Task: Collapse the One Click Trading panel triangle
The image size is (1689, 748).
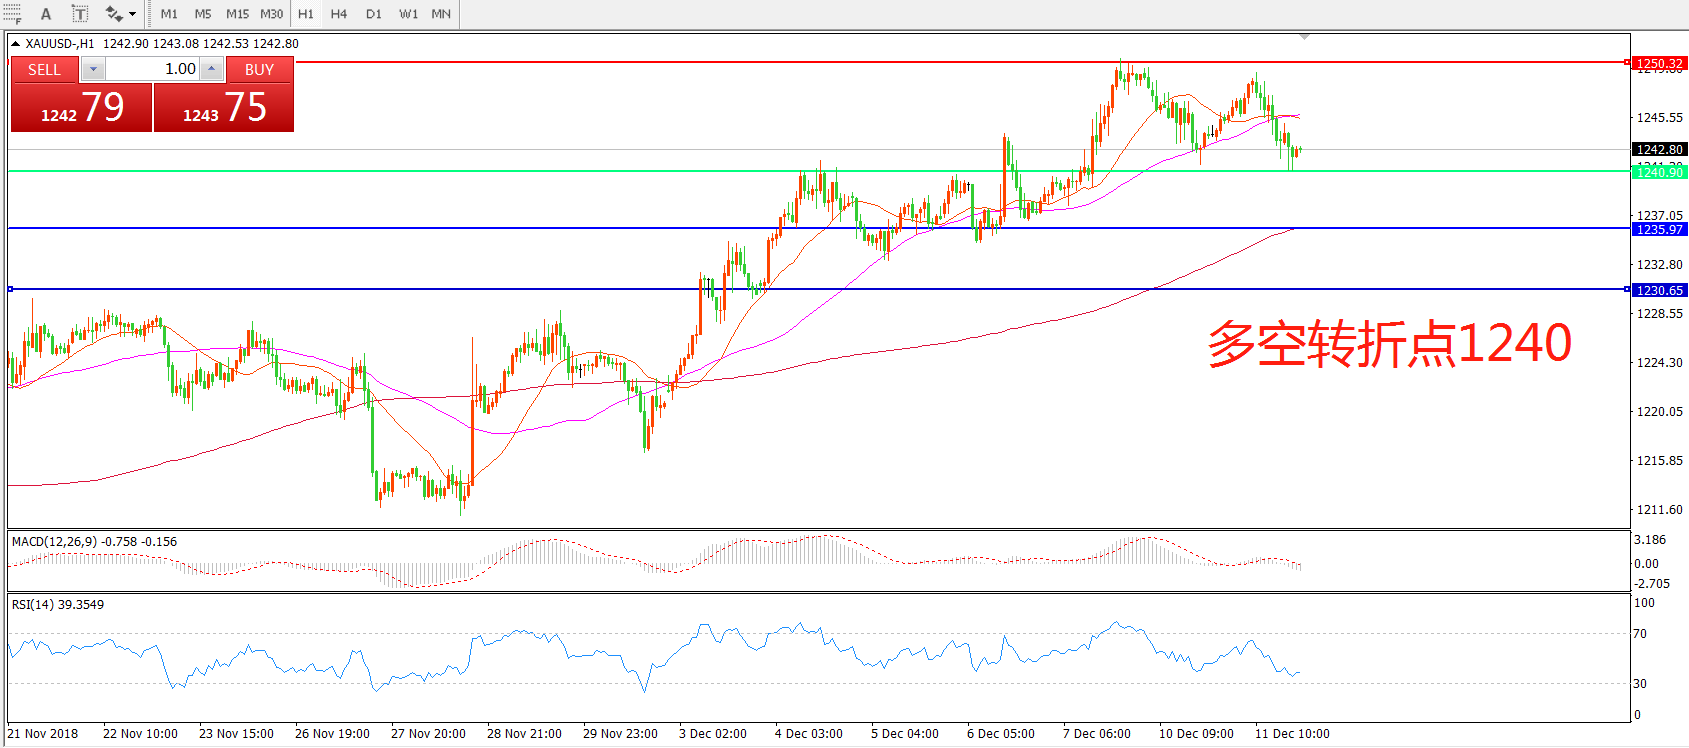Action: 15,44
